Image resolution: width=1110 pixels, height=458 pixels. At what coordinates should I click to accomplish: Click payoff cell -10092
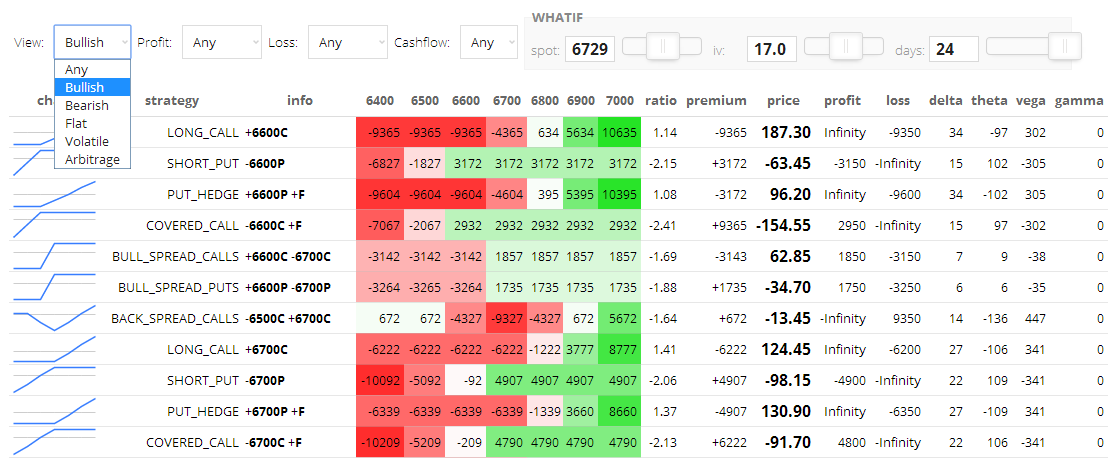(380, 382)
